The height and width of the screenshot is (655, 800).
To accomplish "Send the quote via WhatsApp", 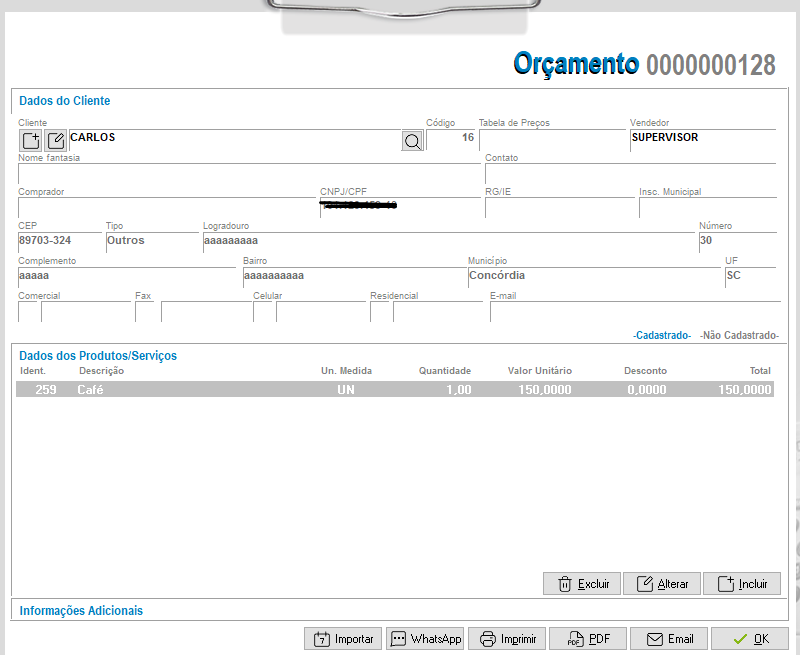I will (426, 639).
